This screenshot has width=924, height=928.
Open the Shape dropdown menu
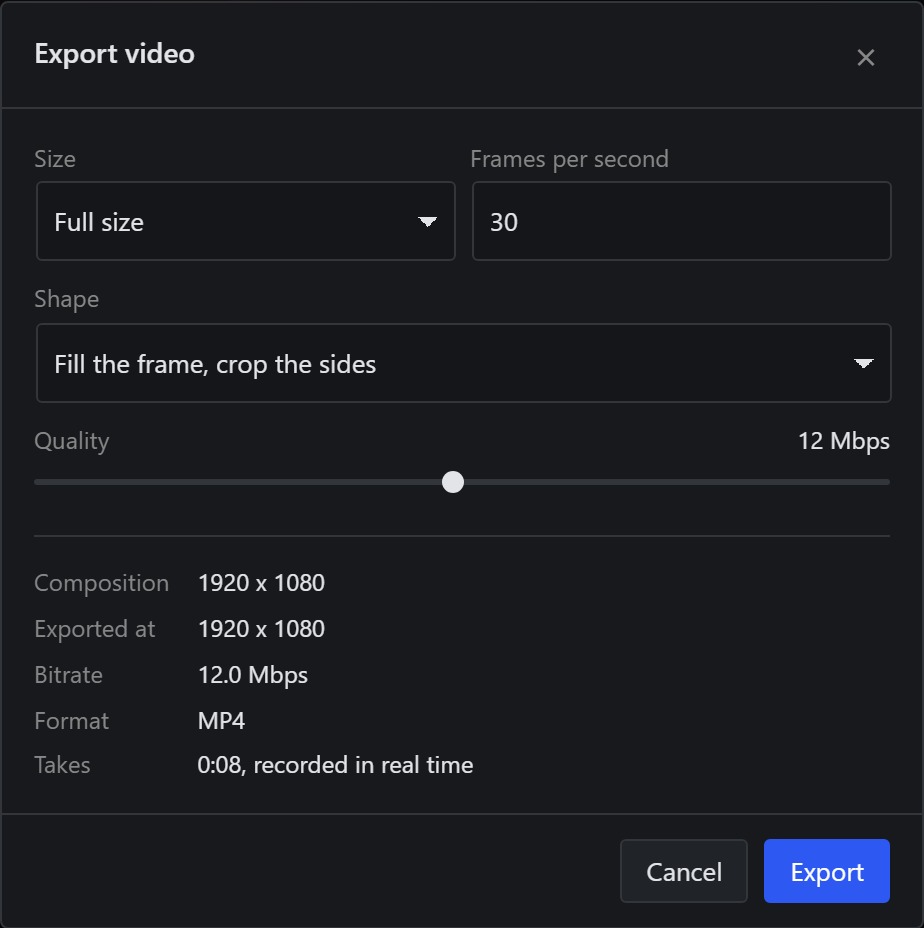pyautogui.click(x=463, y=363)
